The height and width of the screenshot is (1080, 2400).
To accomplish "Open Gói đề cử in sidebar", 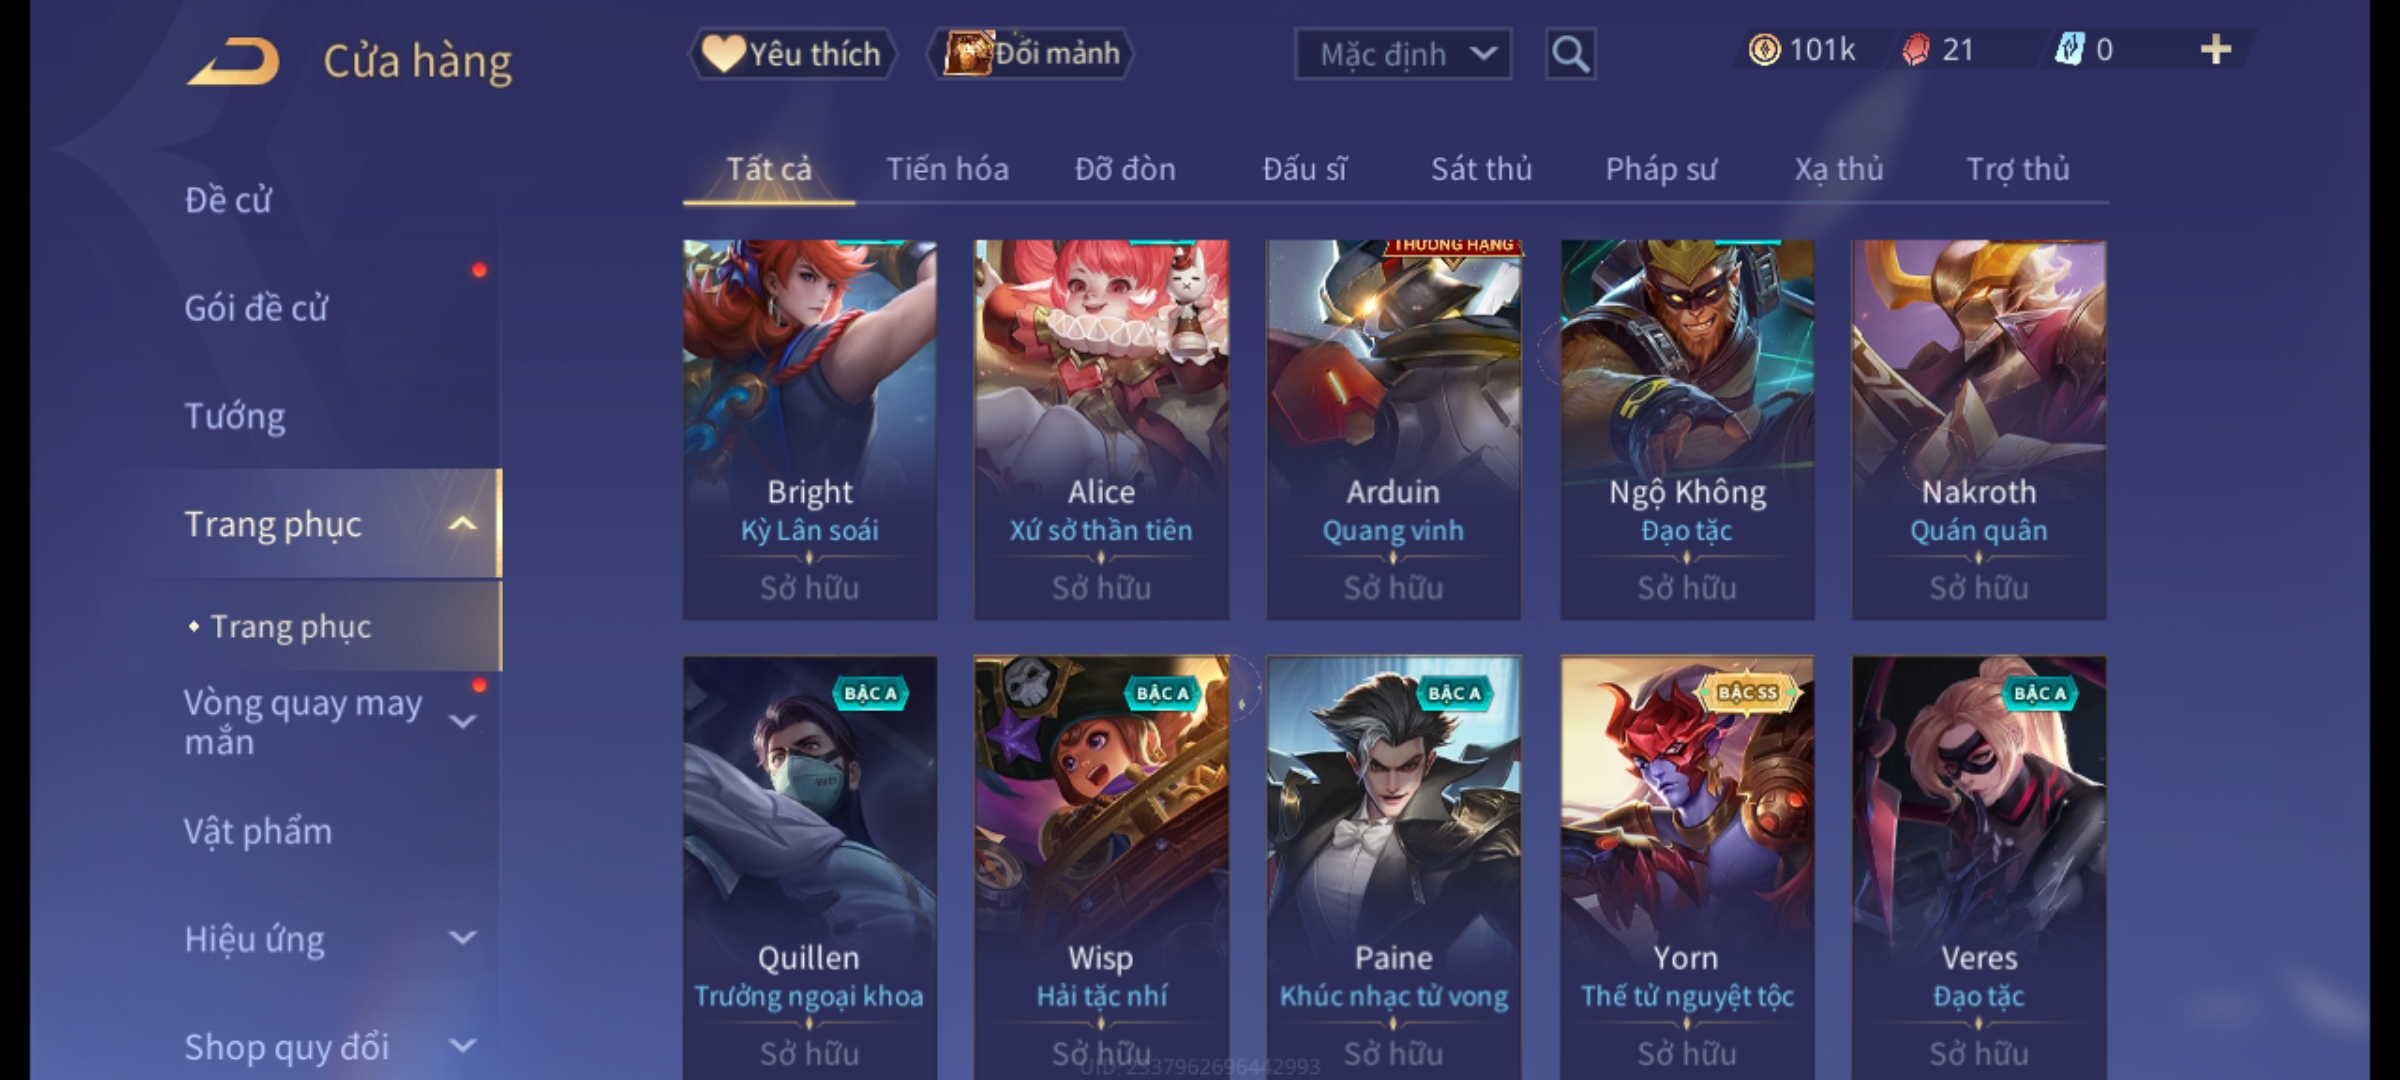I will click(x=256, y=308).
